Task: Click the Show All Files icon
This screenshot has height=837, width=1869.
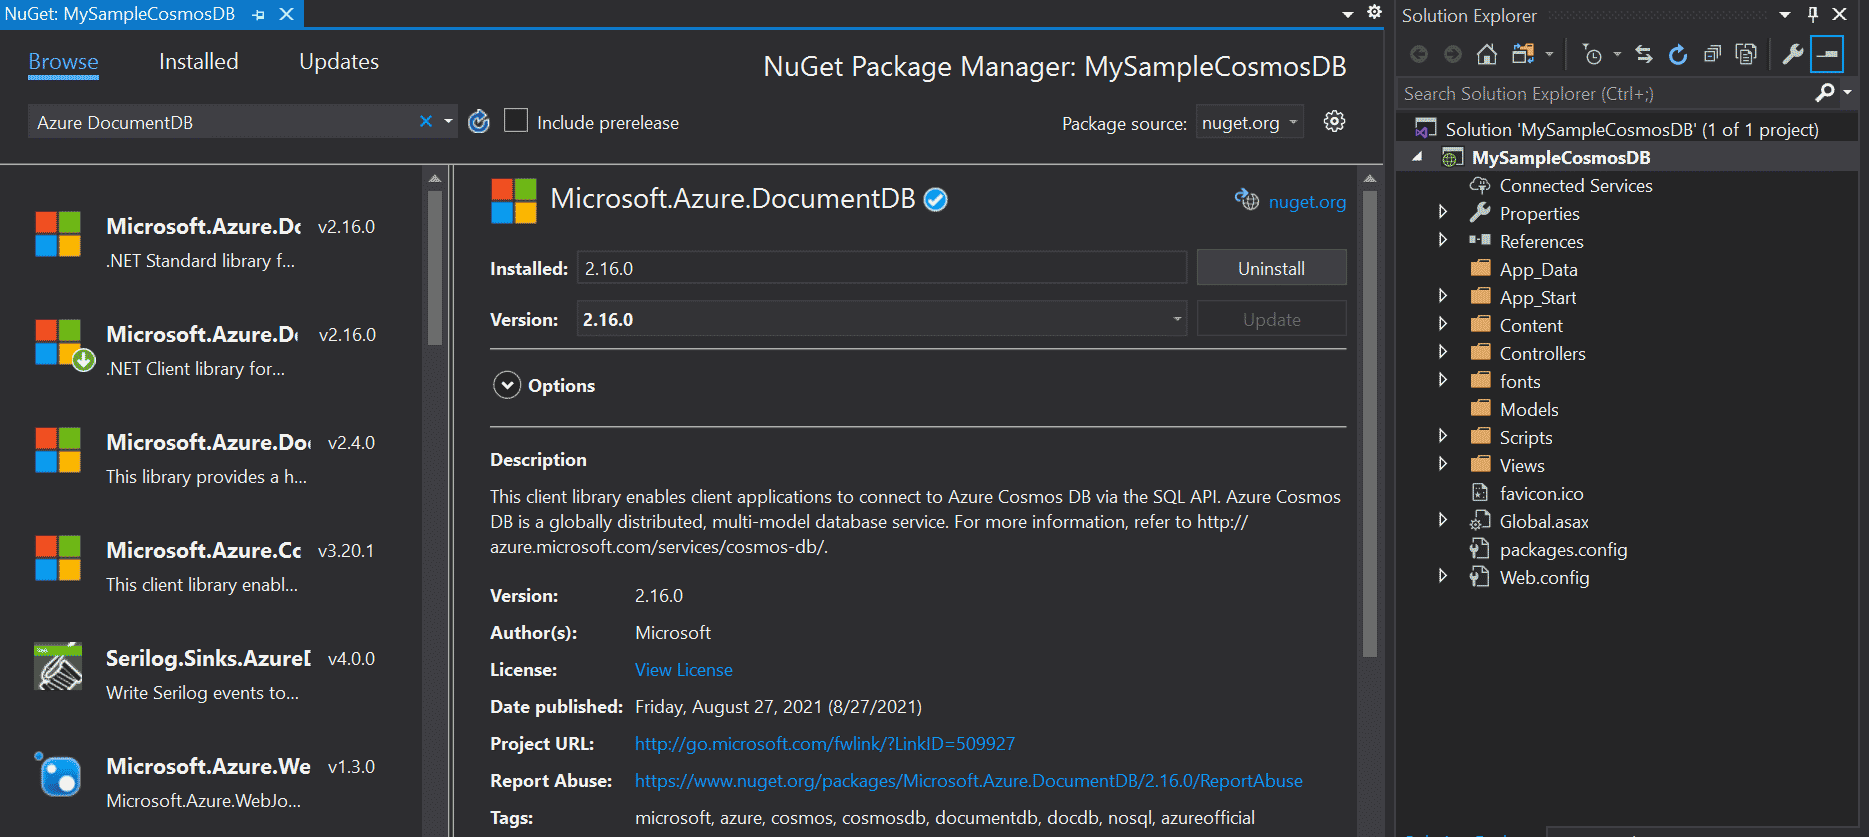Action: (x=1746, y=54)
